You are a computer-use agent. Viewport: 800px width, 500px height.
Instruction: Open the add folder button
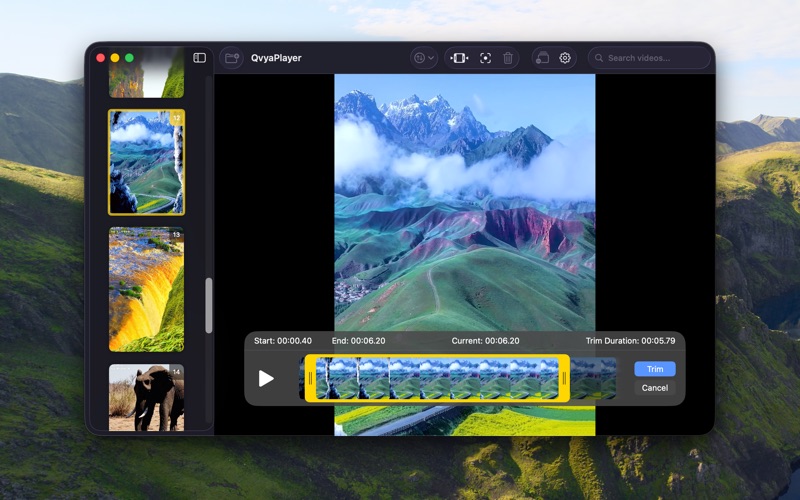[232, 58]
